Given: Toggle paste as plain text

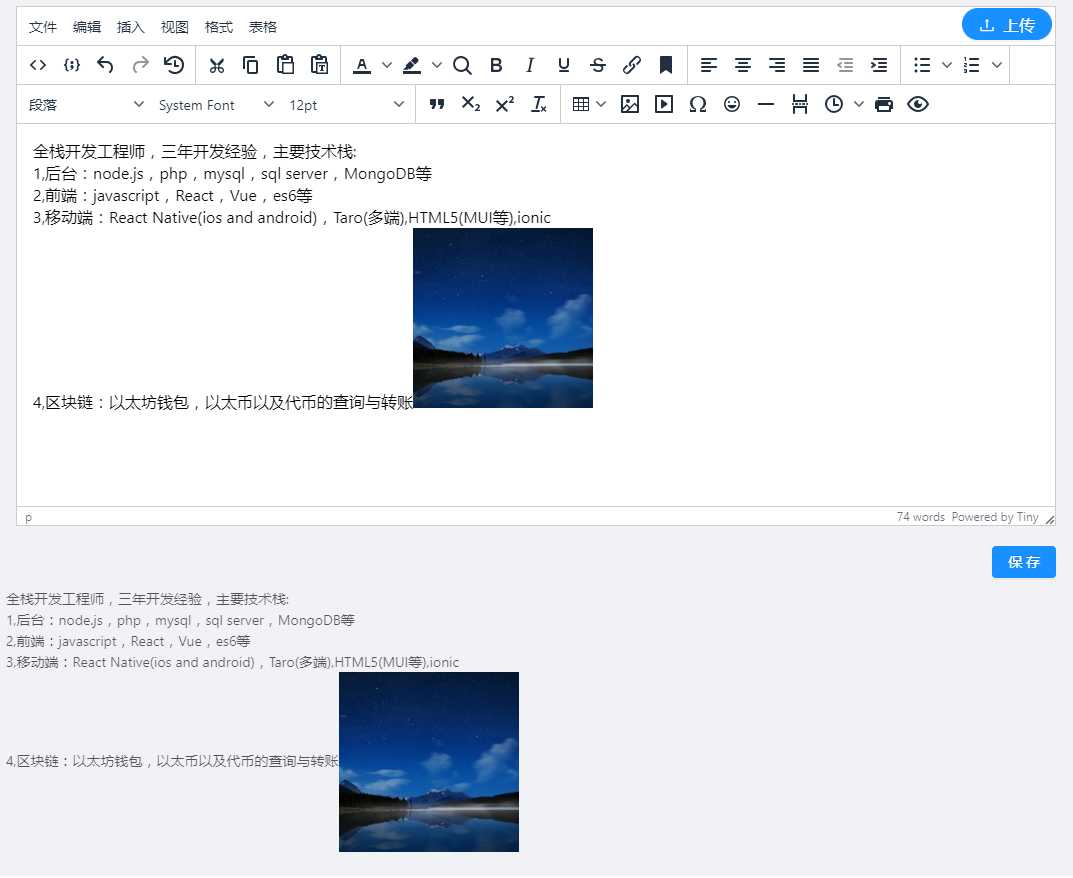Looking at the screenshot, I should pos(320,65).
